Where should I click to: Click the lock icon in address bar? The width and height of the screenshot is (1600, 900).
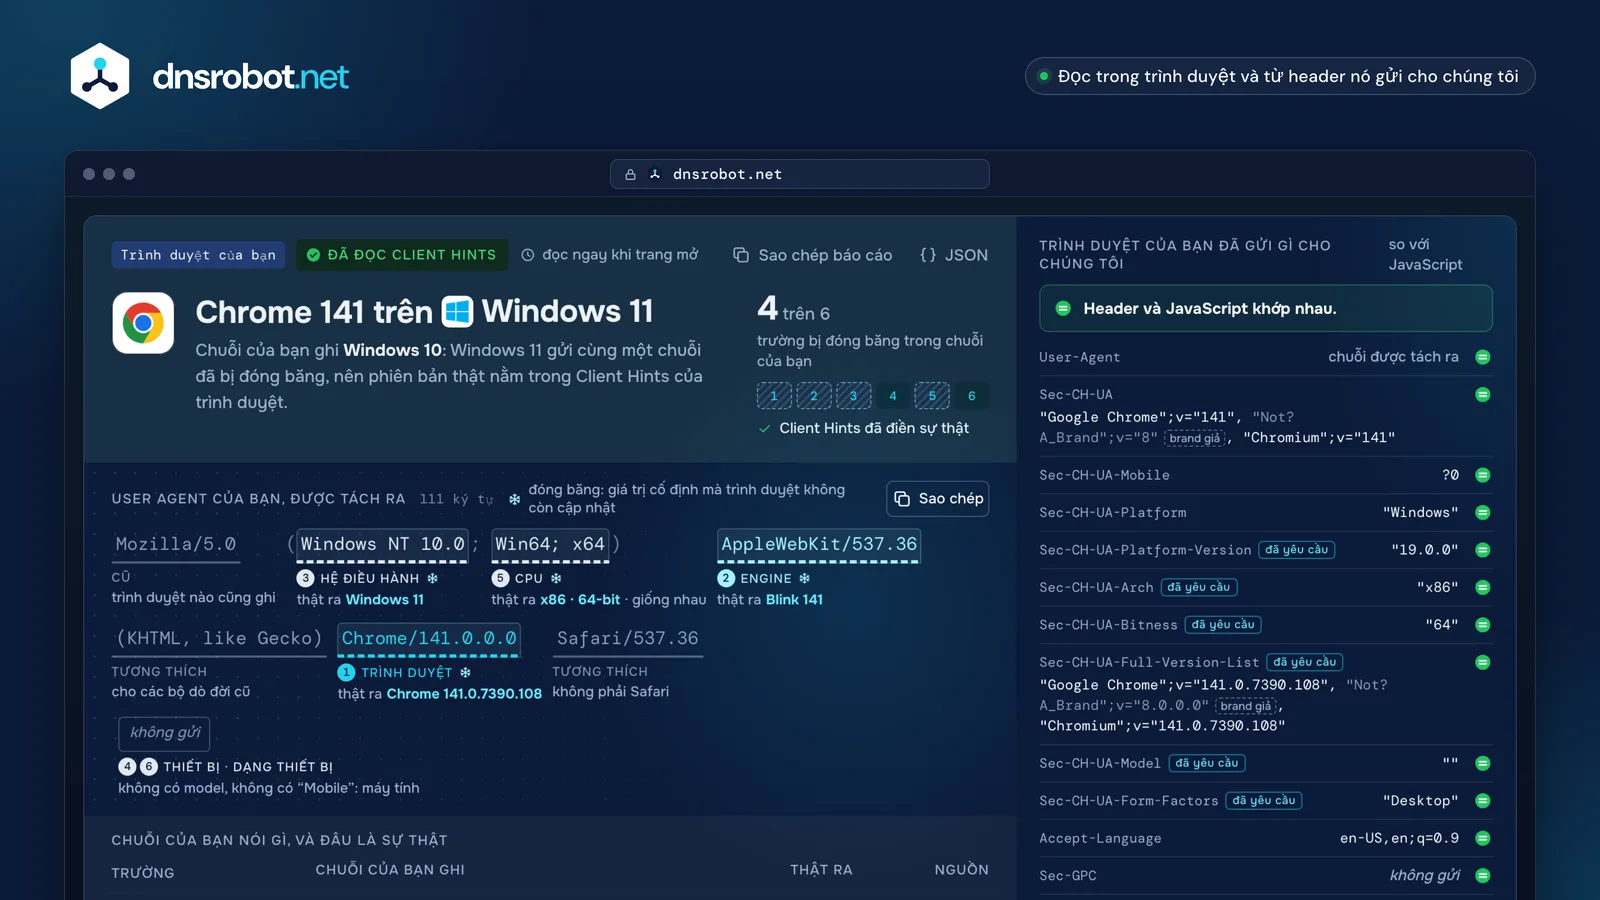click(x=630, y=174)
